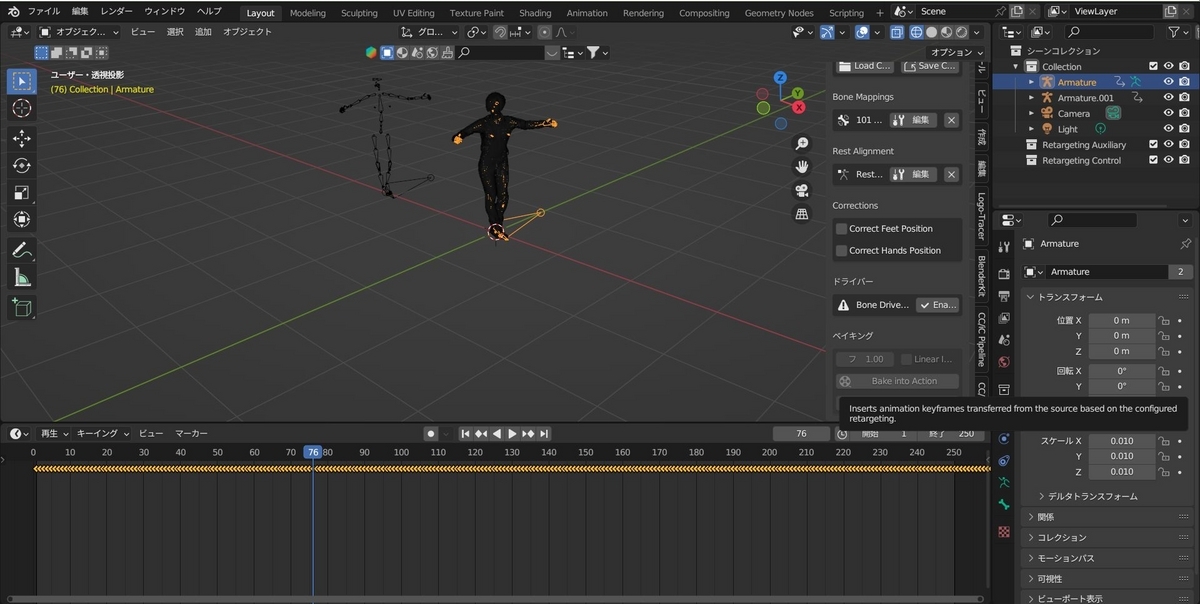
Task: Select the Scale tool in left toolbar
Action: tap(21, 192)
